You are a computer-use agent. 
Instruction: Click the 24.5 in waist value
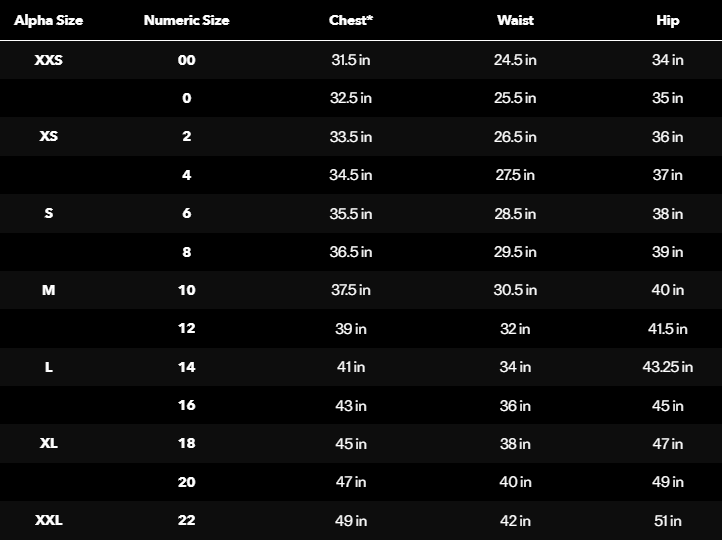(x=515, y=60)
